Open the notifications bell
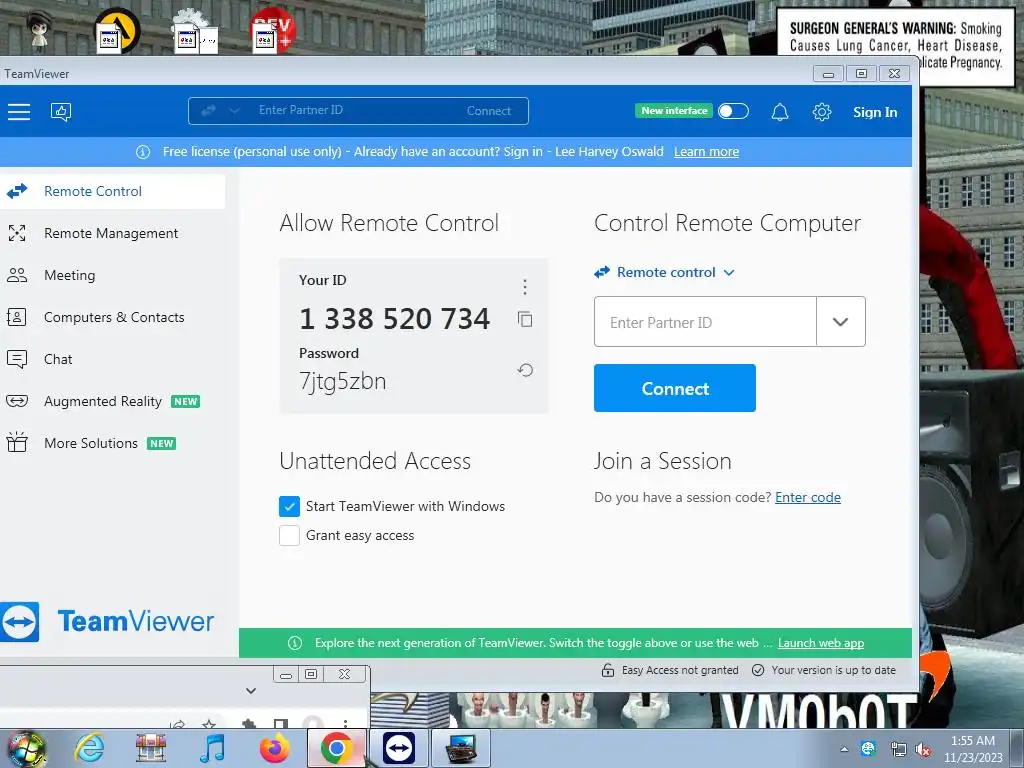This screenshot has height=768, width=1024. [x=780, y=112]
